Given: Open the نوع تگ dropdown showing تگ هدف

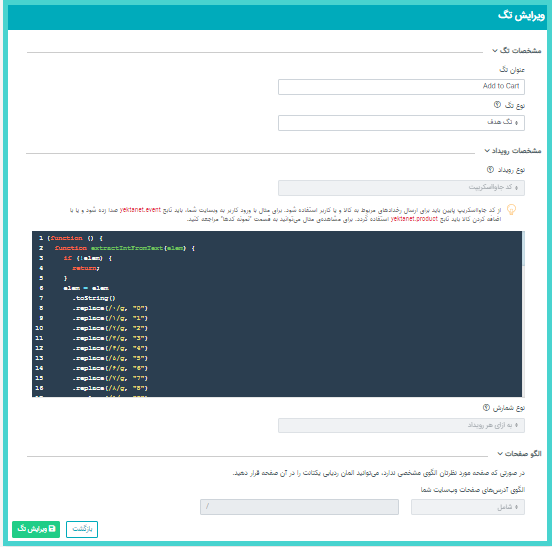Looking at the screenshot, I should point(401,123).
